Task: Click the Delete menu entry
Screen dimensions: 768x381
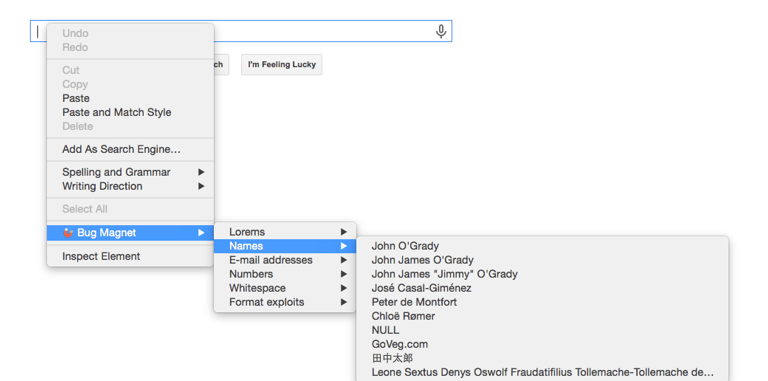Action: pos(130,126)
